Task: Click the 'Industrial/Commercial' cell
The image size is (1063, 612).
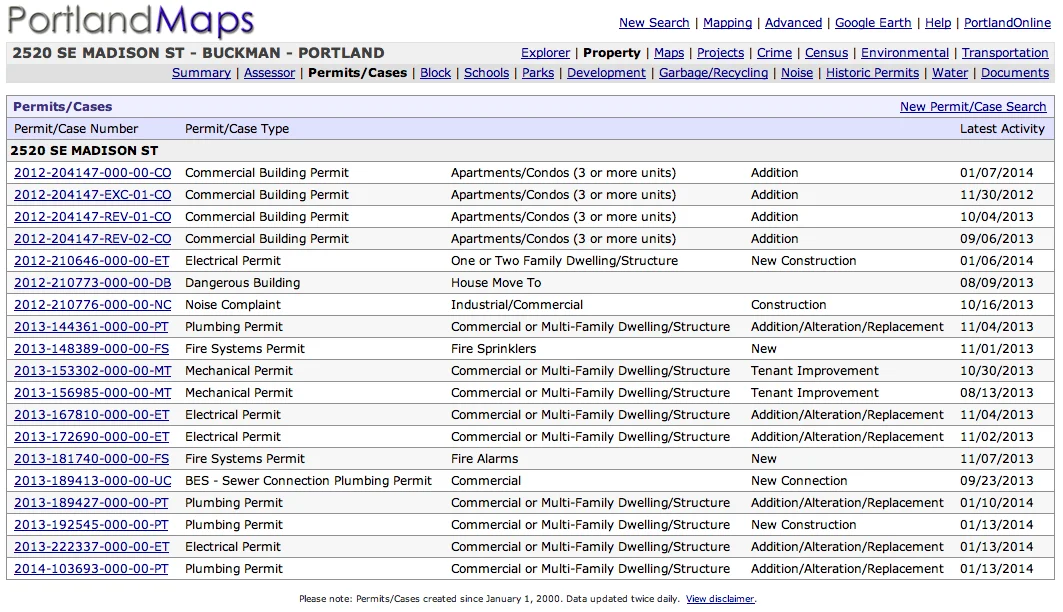Action: [517, 305]
